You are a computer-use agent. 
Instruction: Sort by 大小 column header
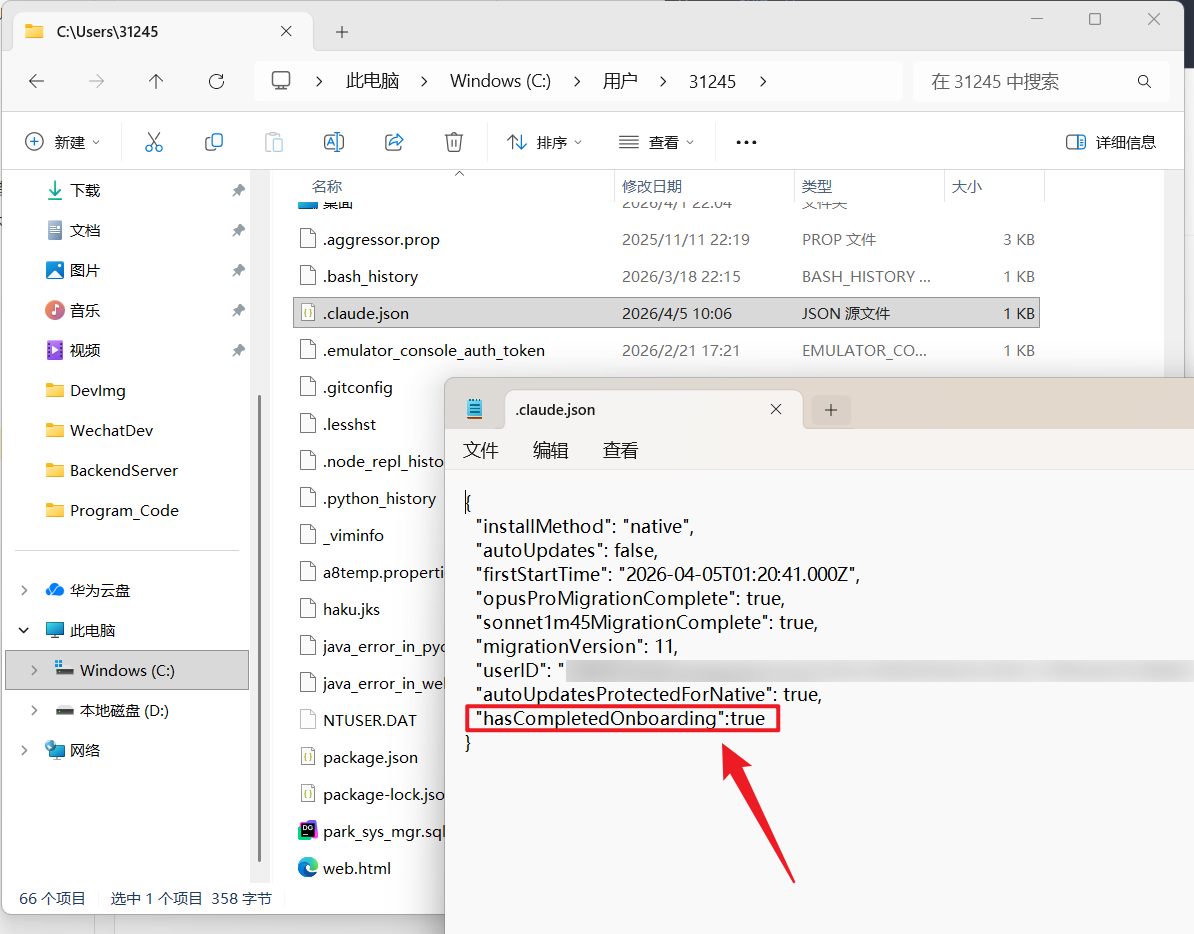967,186
